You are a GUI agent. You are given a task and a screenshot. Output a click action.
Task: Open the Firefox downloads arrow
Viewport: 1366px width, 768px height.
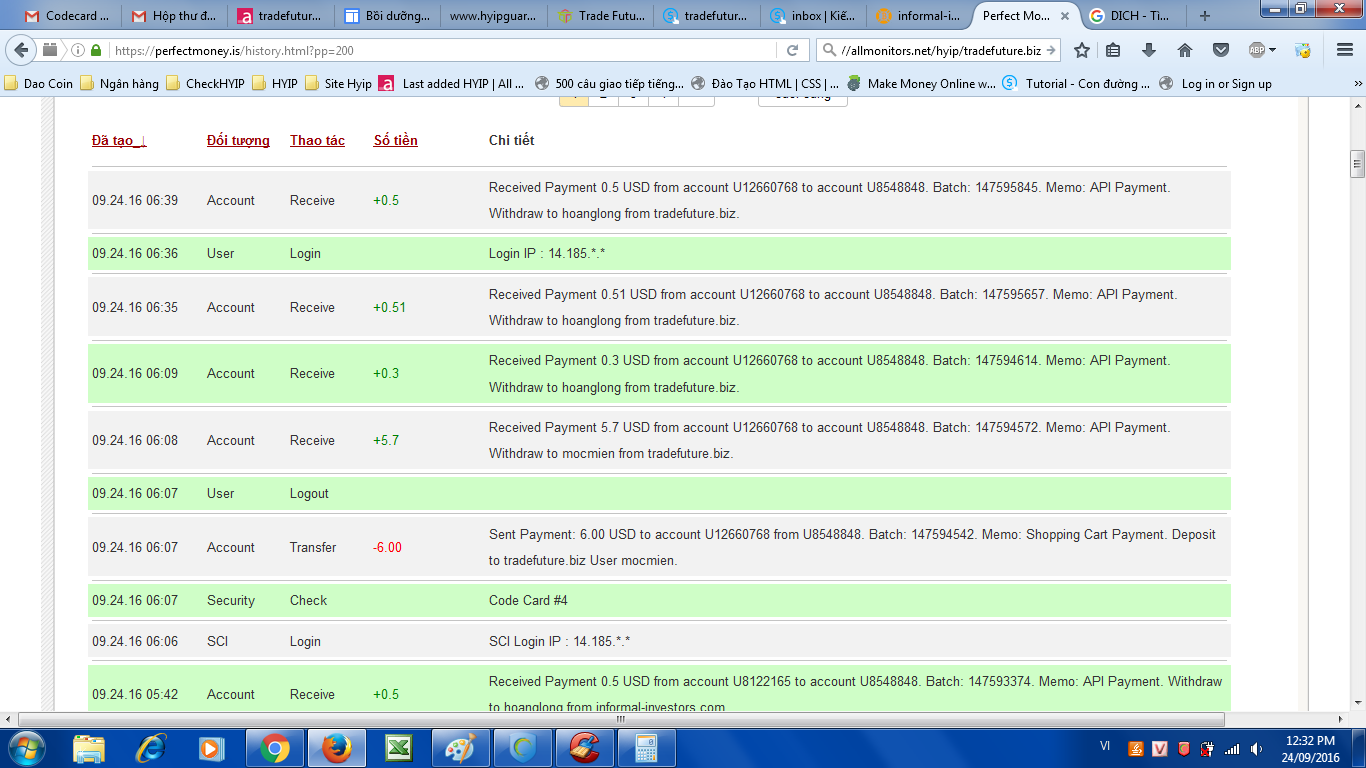pyautogui.click(x=1149, y=50)
